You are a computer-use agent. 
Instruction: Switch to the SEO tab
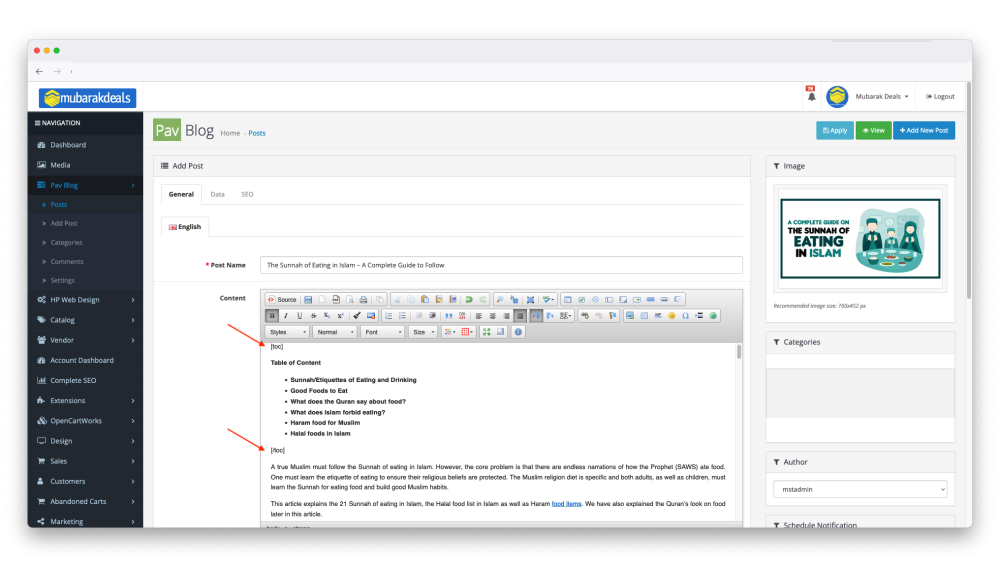(247, 194)
